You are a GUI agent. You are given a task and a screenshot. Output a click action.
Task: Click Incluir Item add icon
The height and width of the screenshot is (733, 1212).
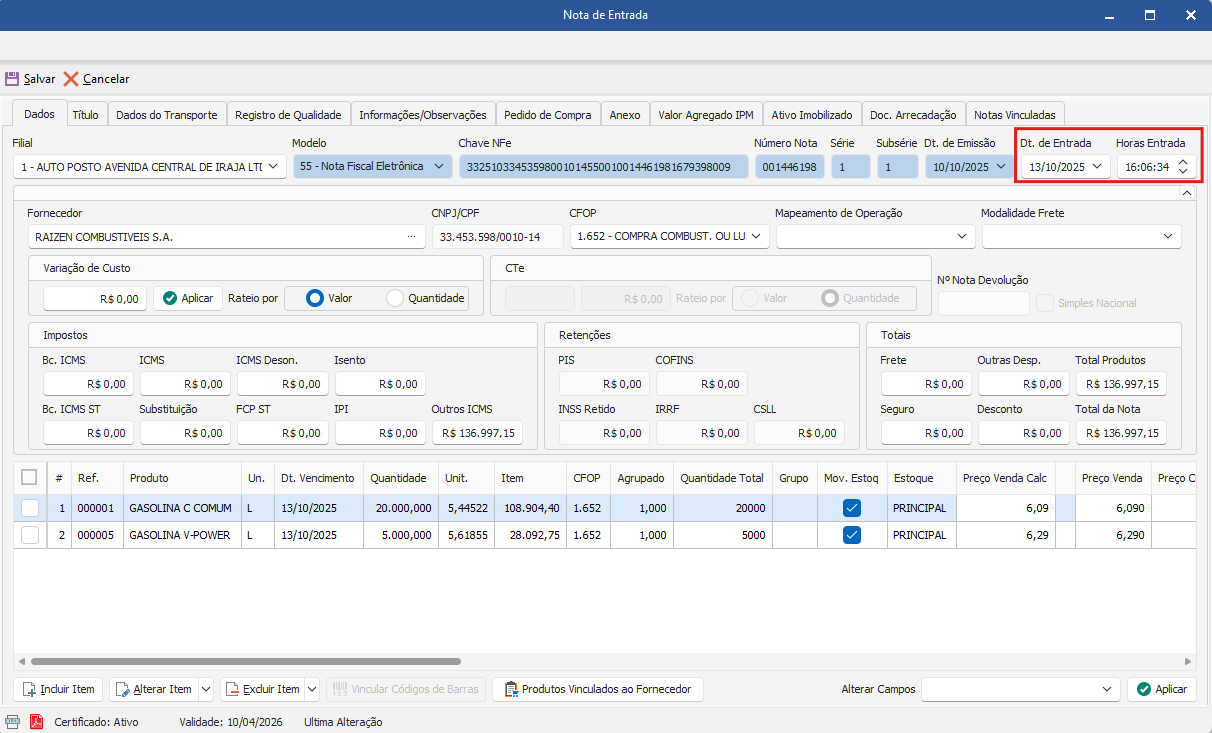(29, 689)
